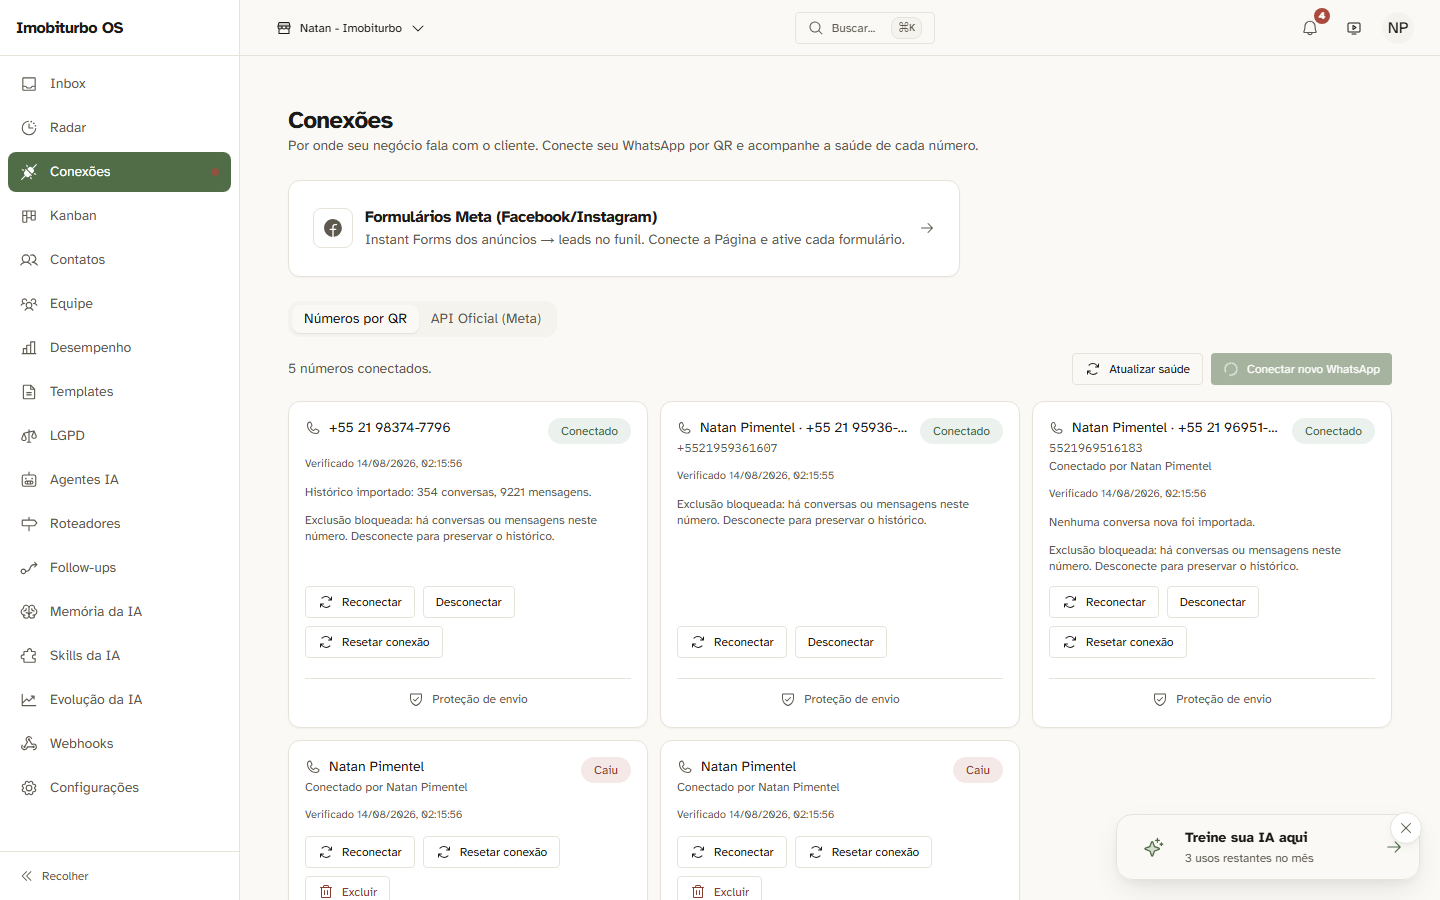Click 'Nenhuma conversa nova foi importada.' text
The width and height of the screenshot is (1440, 900).
coord(1152,522)
